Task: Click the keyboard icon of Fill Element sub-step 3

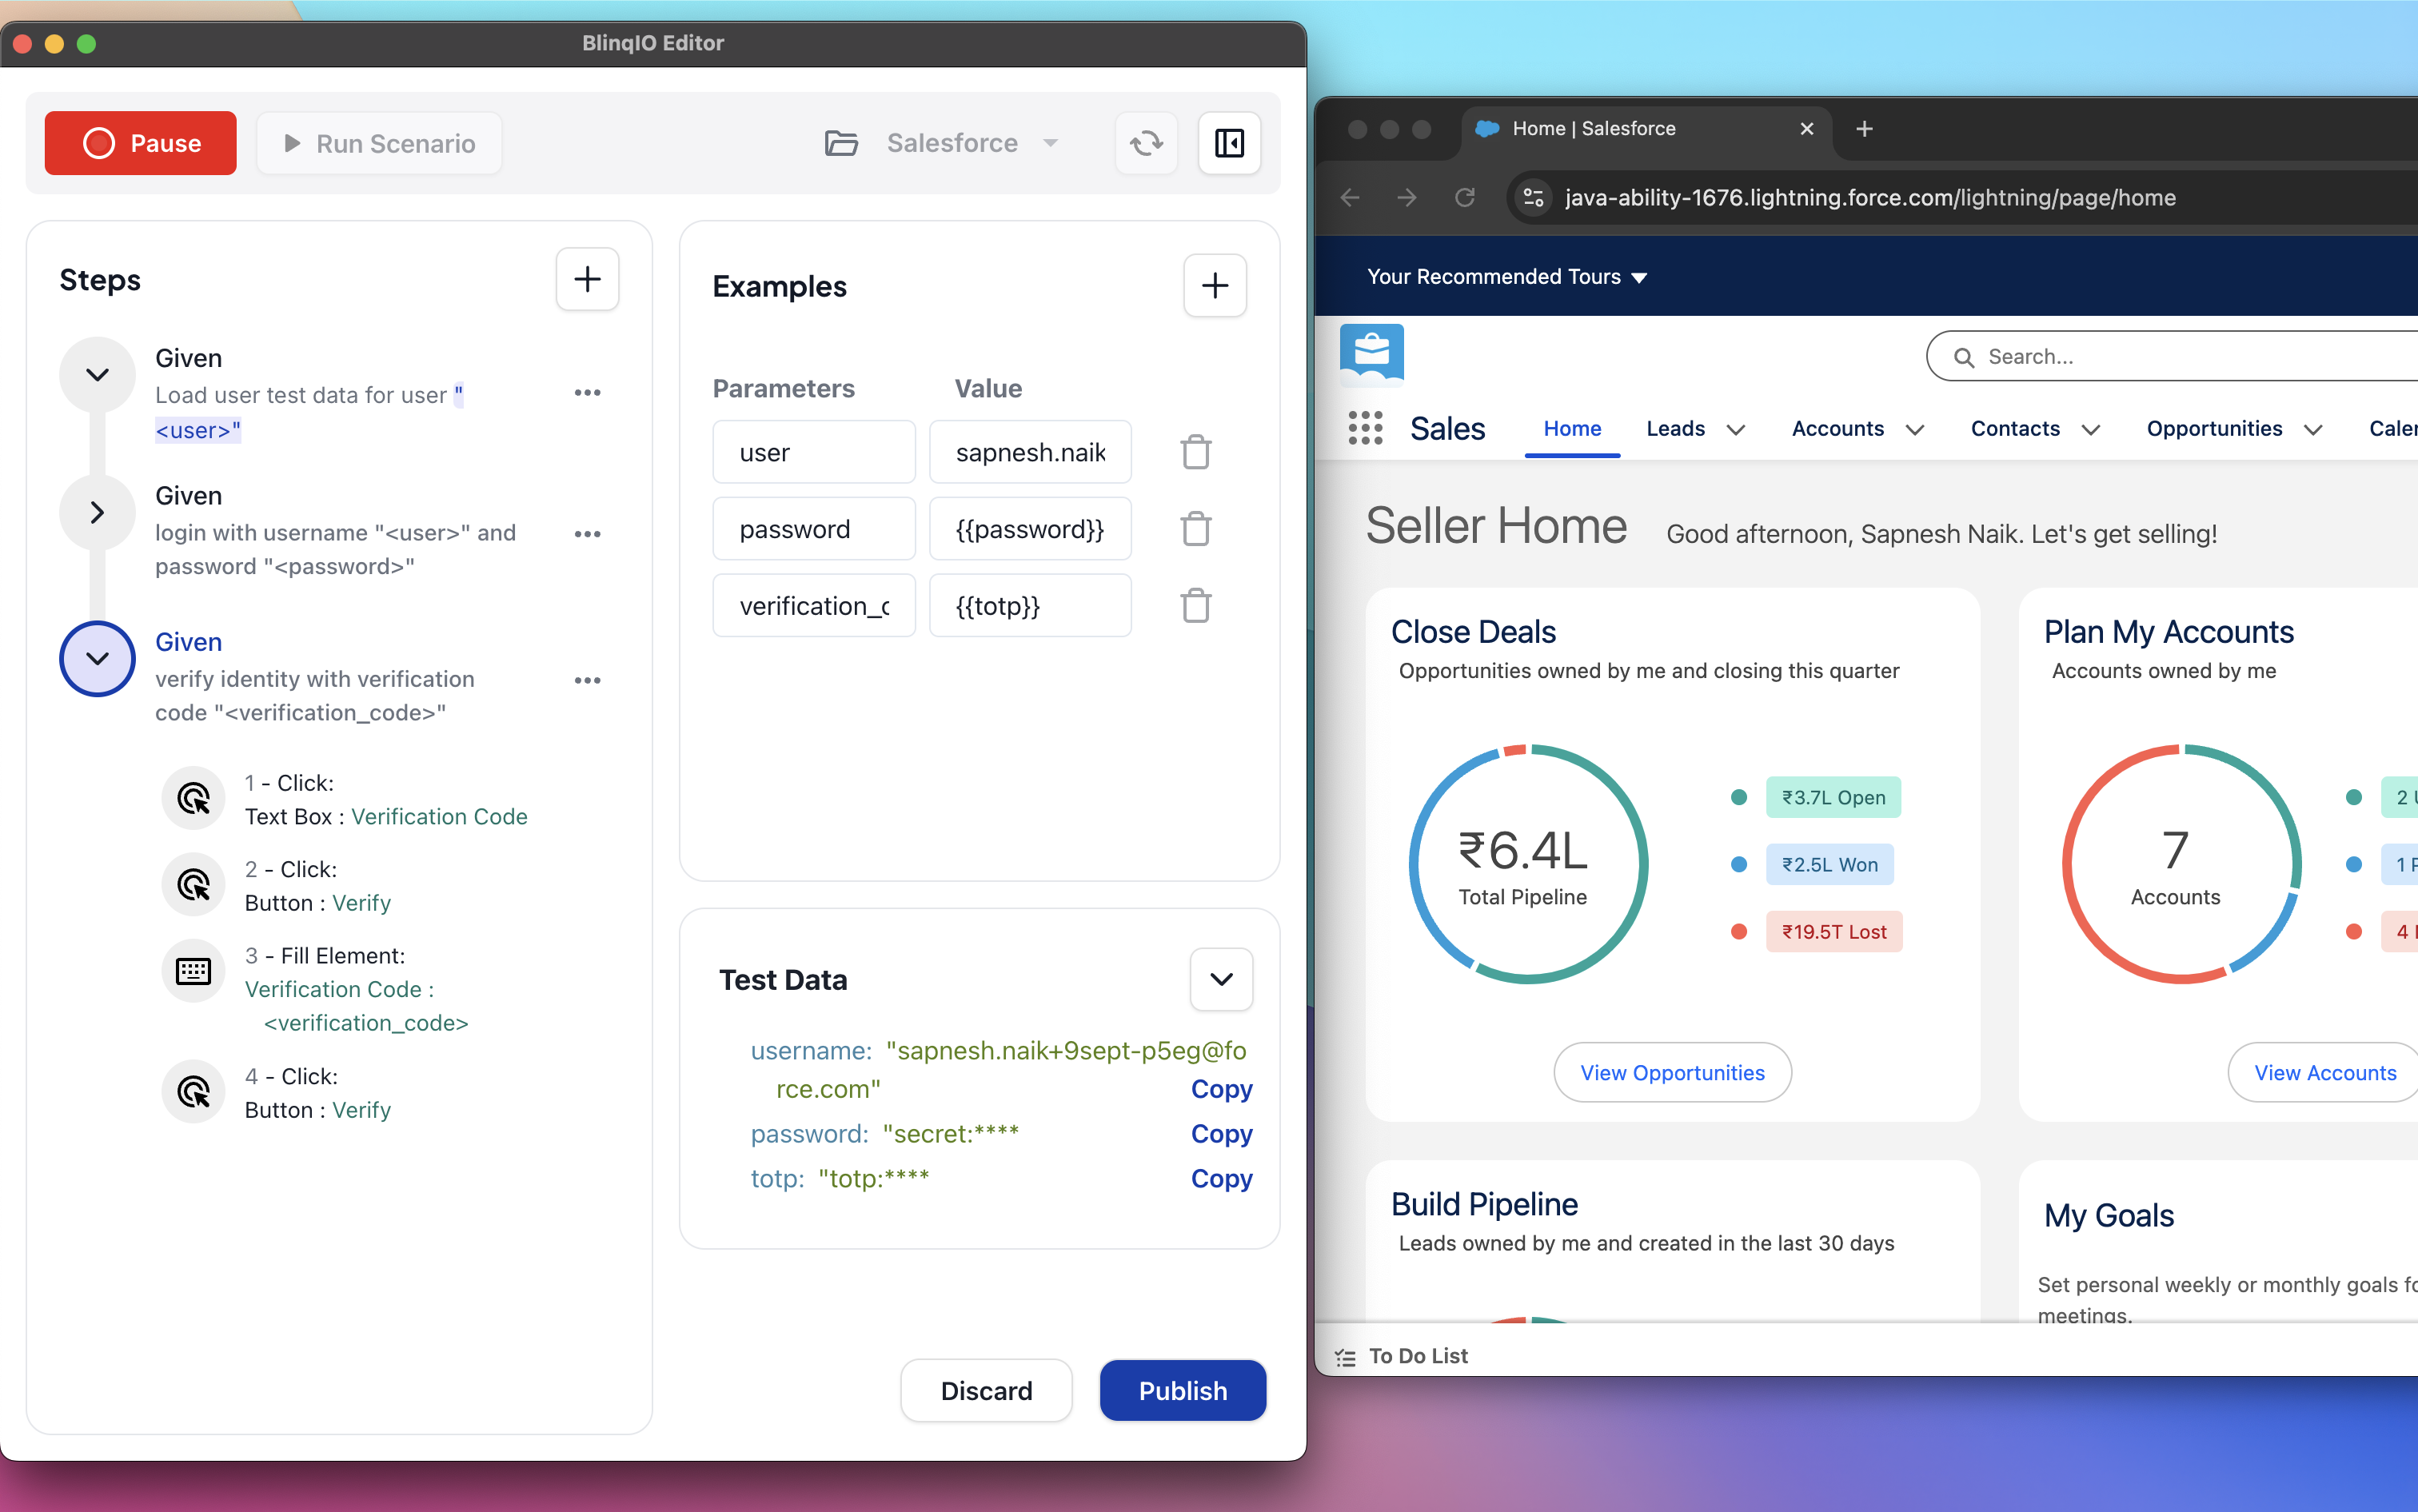Action: pos(193,971)
